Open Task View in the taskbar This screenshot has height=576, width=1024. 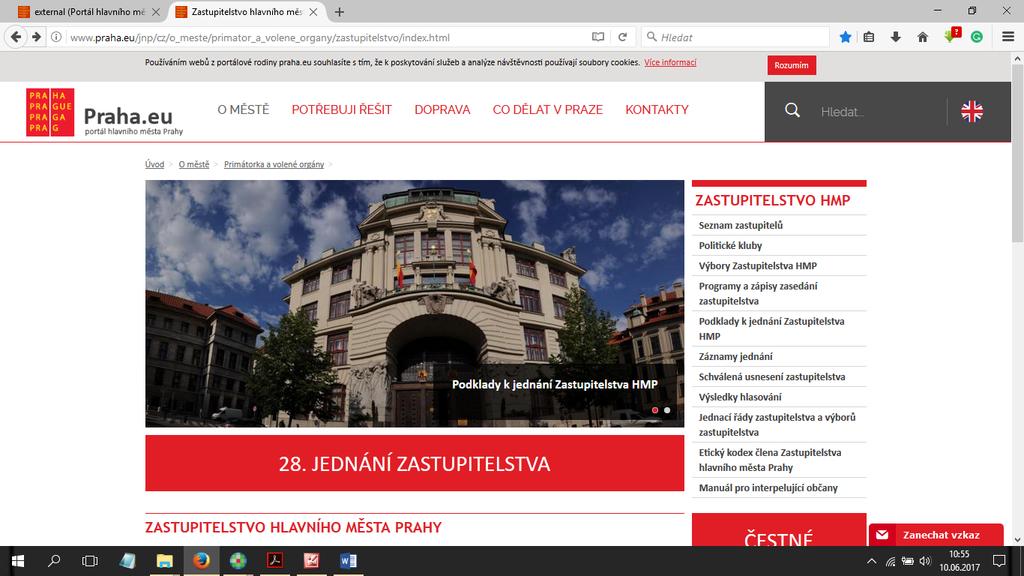point(90,561)
